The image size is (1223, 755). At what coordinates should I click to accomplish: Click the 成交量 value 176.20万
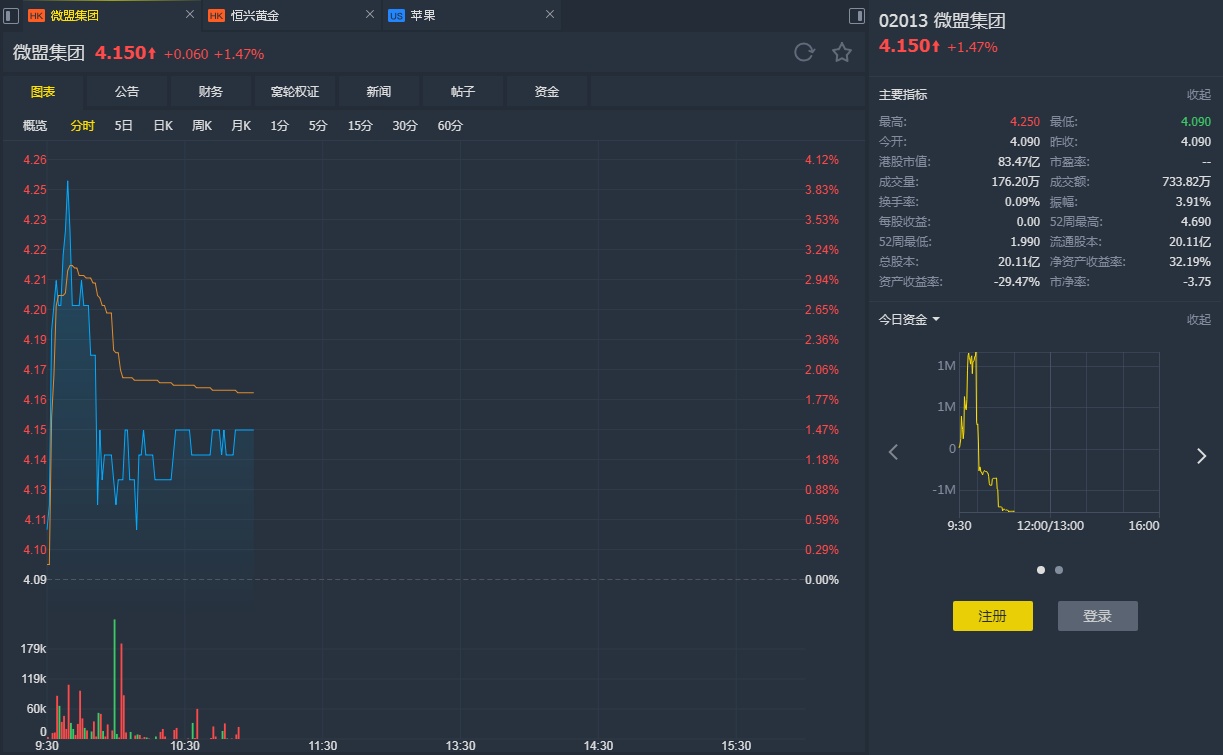pos(1016,182)
